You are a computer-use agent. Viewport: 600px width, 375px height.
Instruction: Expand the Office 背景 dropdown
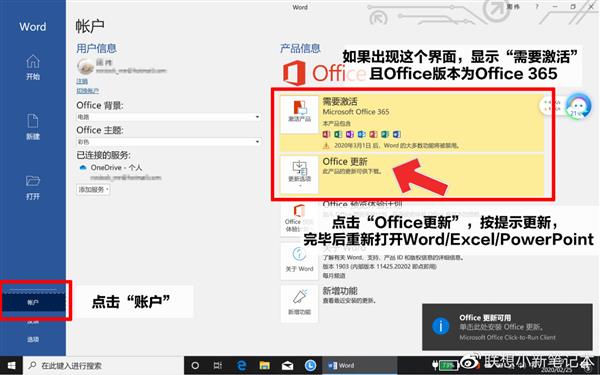[168, 117]
